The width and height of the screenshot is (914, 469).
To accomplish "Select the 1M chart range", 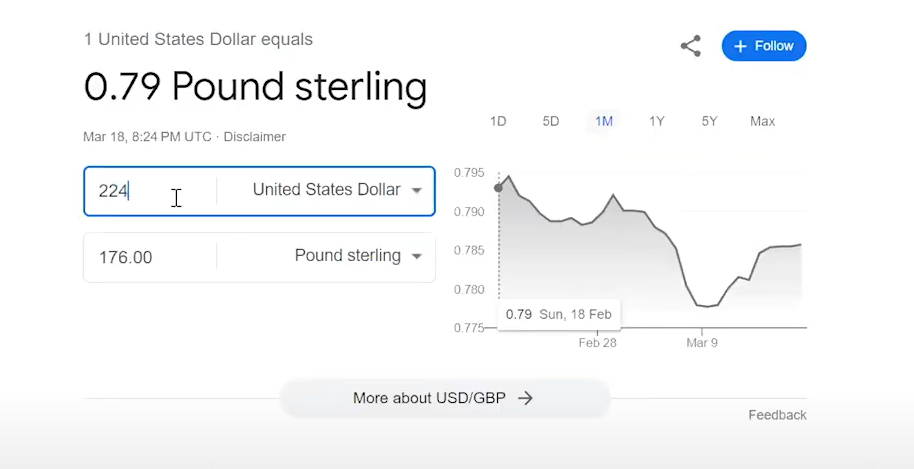I will [604, 121].
